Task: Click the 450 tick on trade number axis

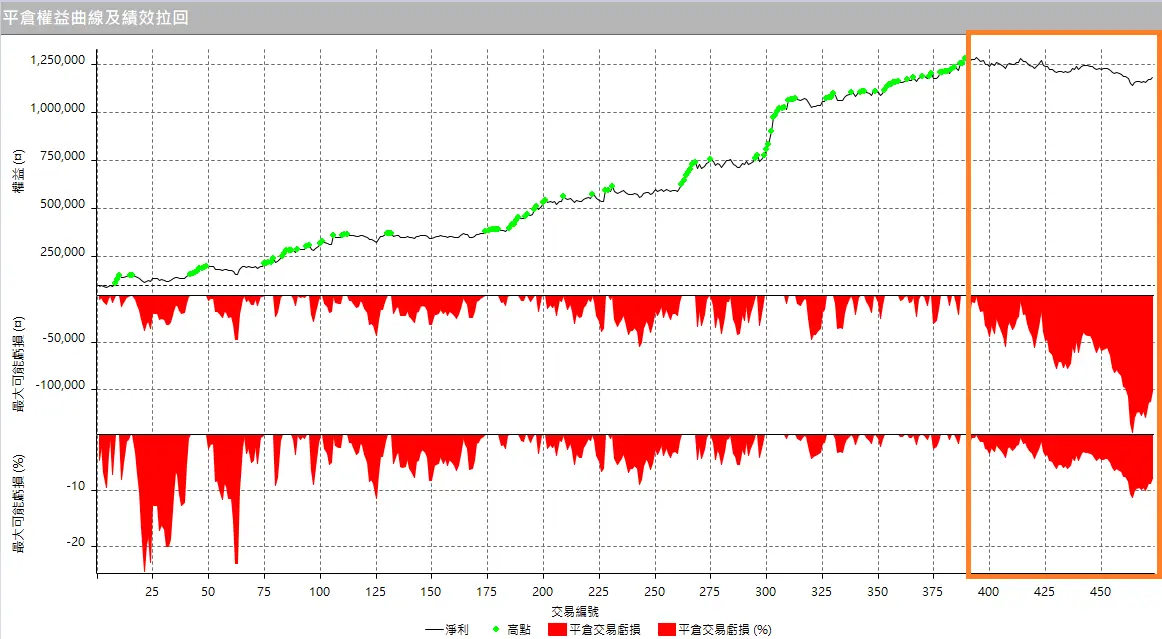Action: [1099, 591]
